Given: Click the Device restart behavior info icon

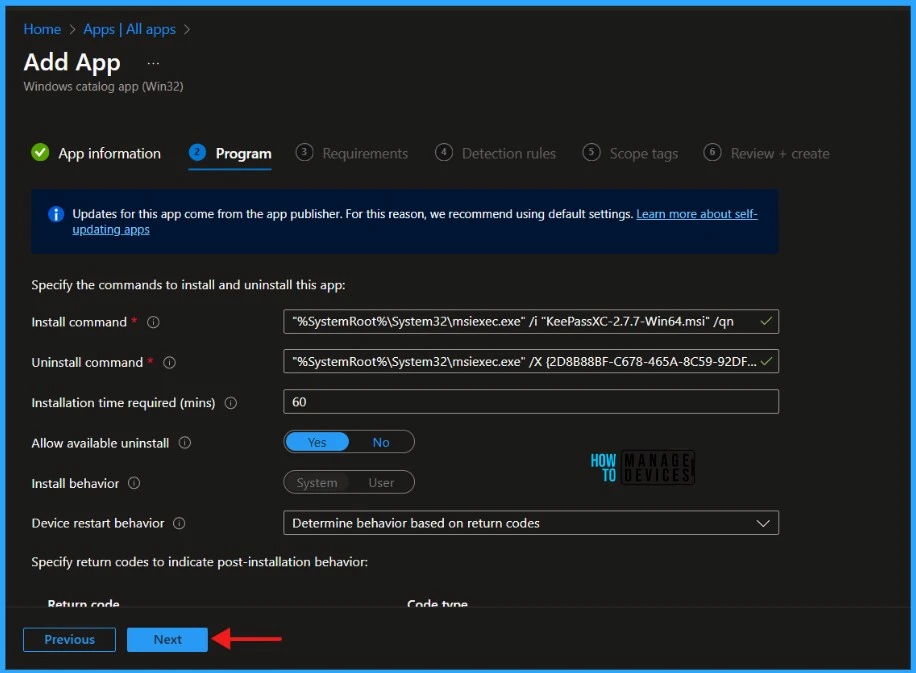Looking at the screenshot, I should coord(179,523).
